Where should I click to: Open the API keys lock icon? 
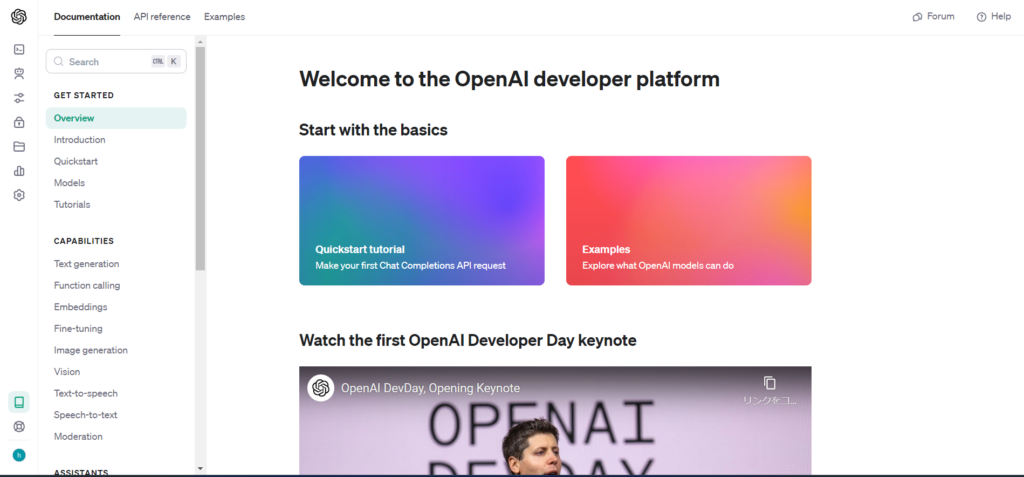(x=19, y=122)
